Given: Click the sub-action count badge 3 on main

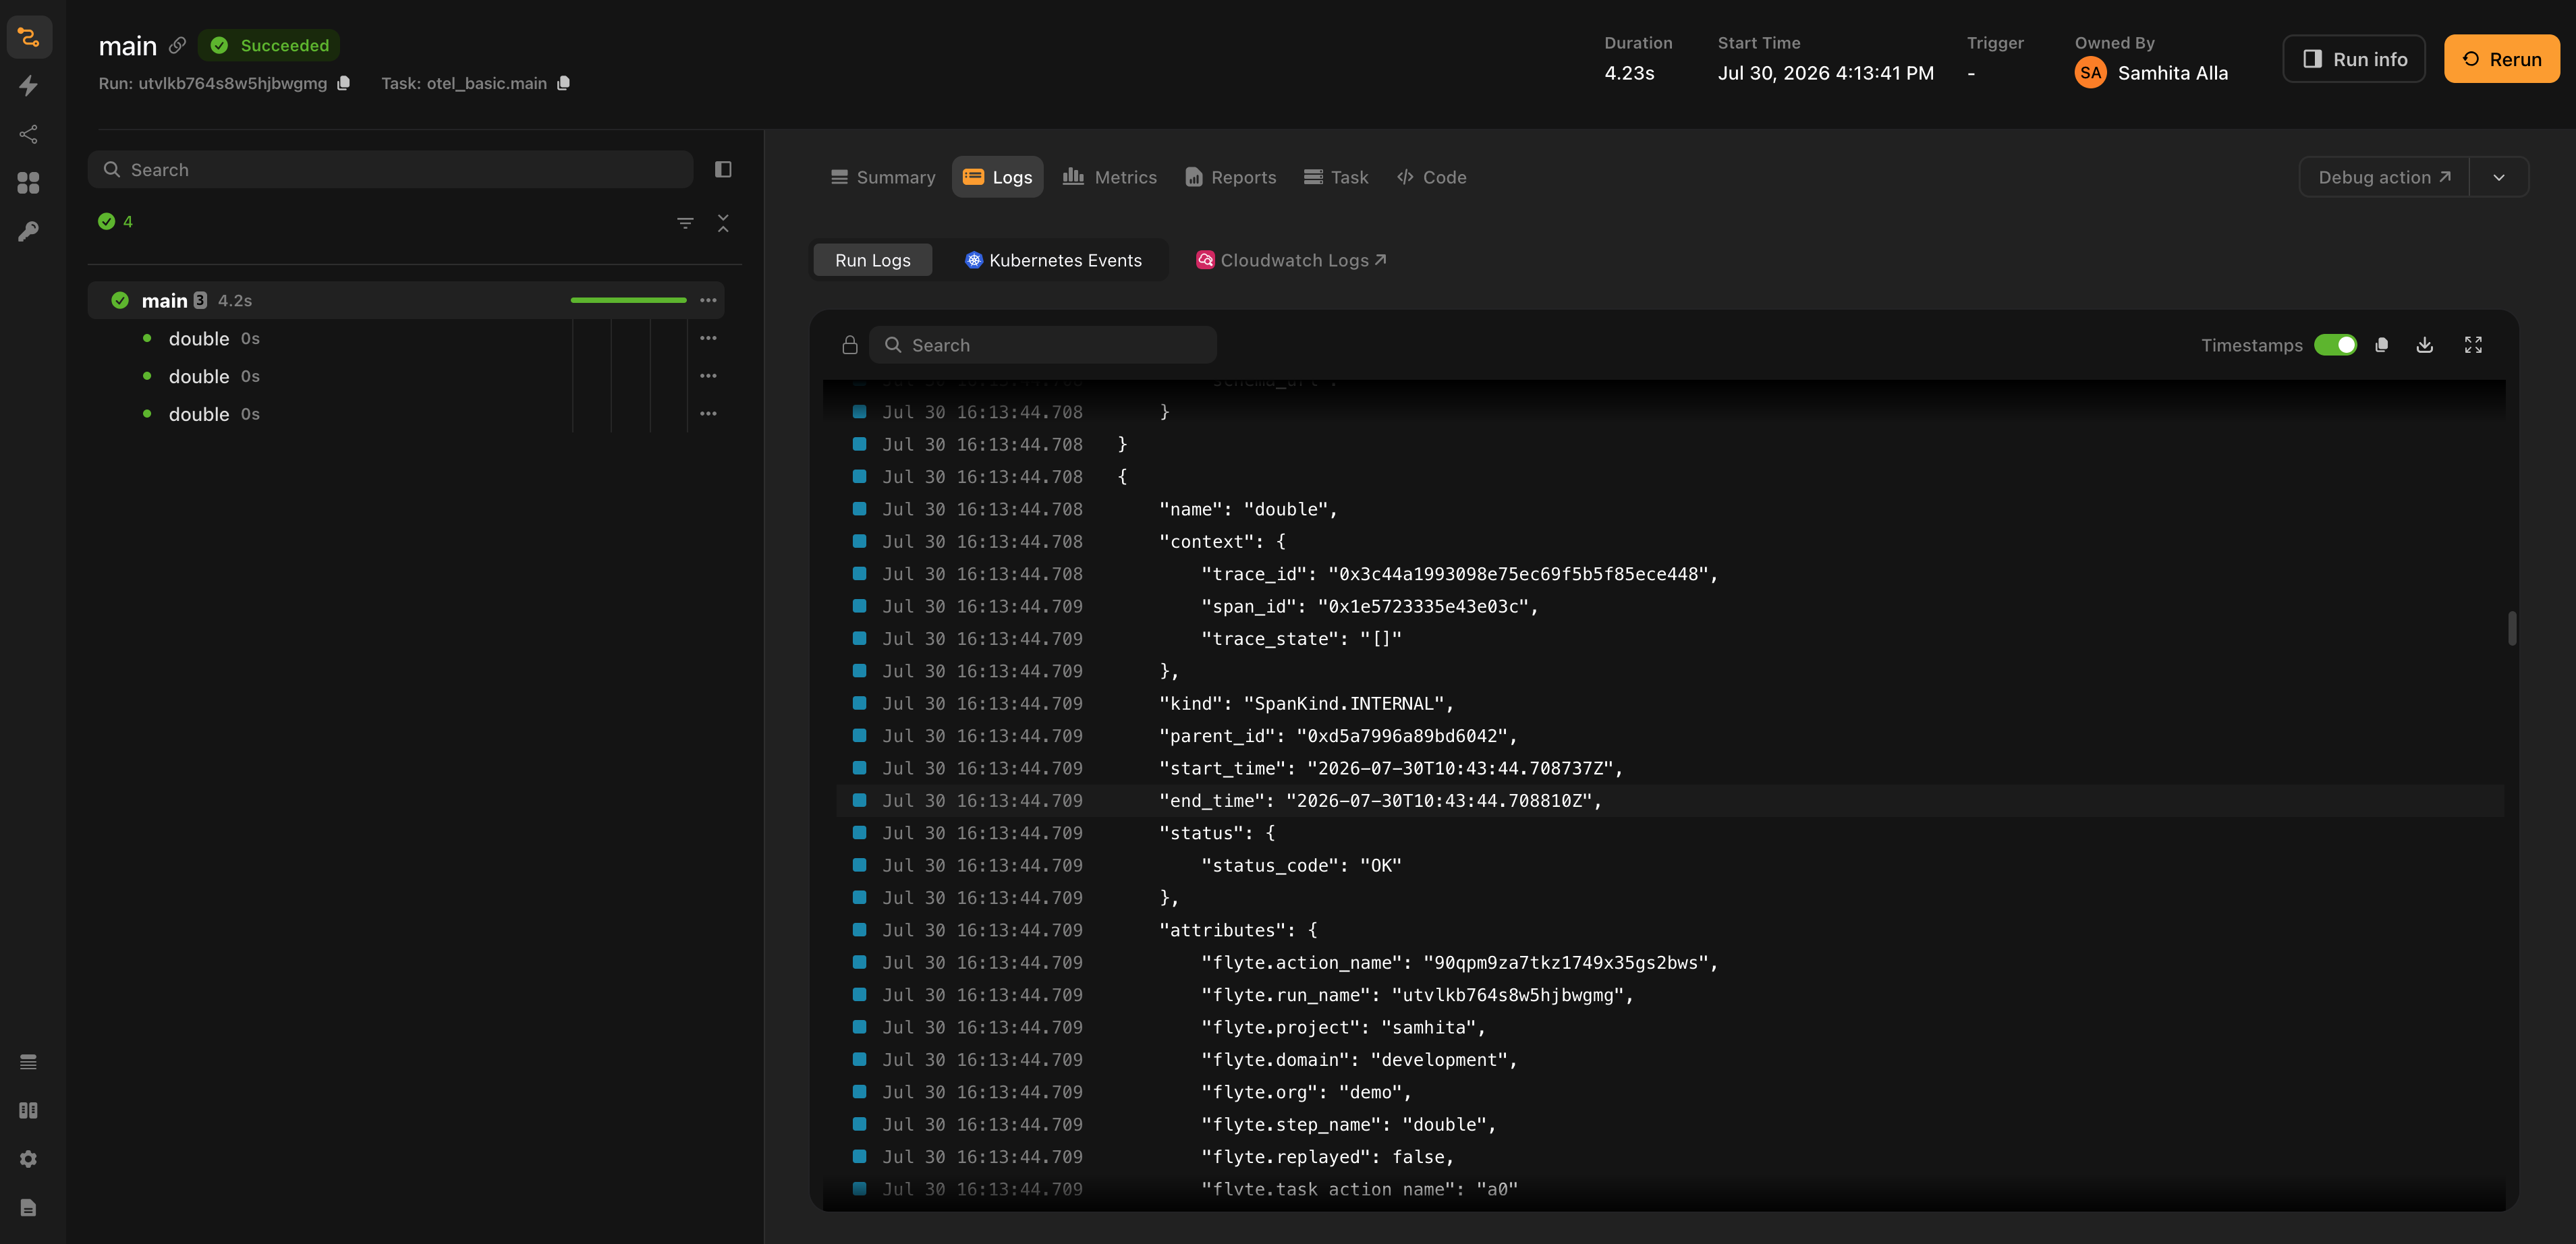Looking at the screenshot, I should tap(200, 300).
